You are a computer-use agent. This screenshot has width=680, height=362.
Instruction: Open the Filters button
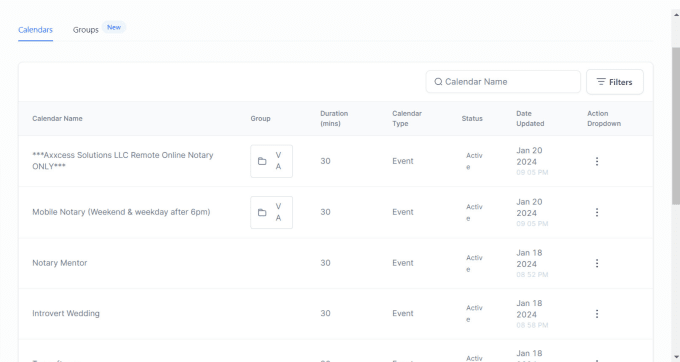pyautogui.click(x=615, y=82)
